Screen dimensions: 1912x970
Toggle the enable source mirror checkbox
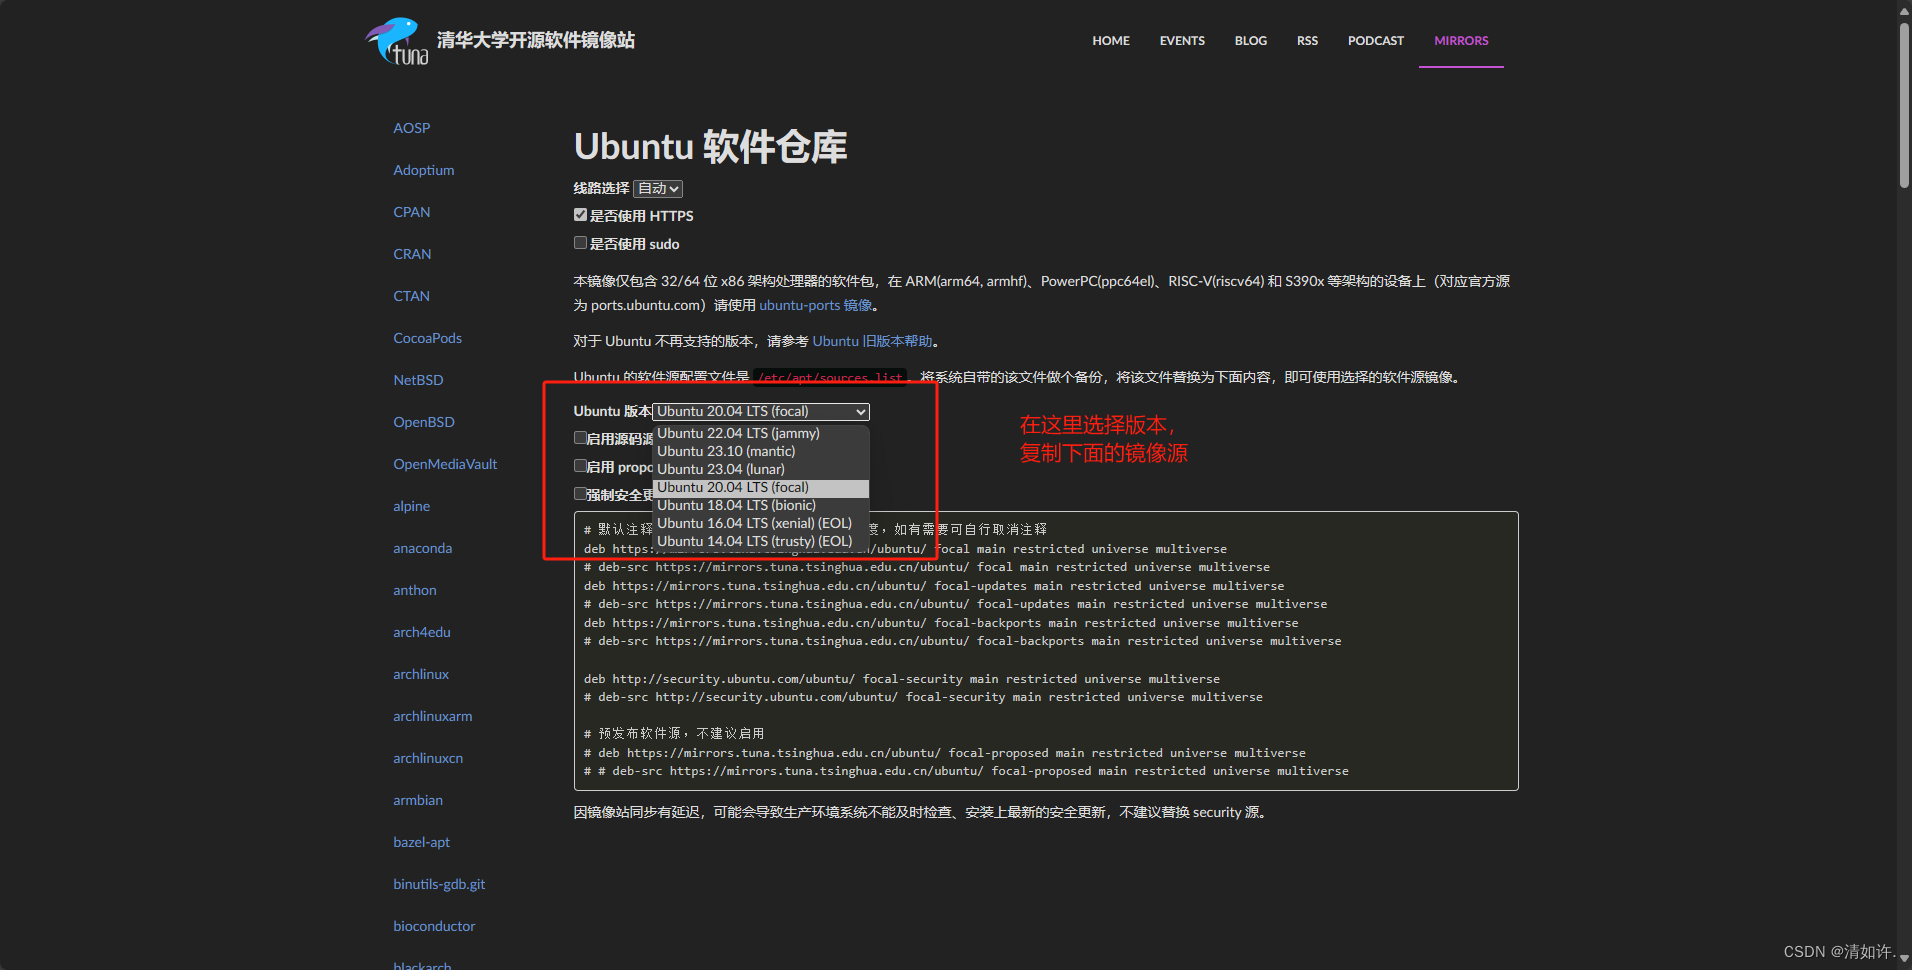tap(580, 438)
